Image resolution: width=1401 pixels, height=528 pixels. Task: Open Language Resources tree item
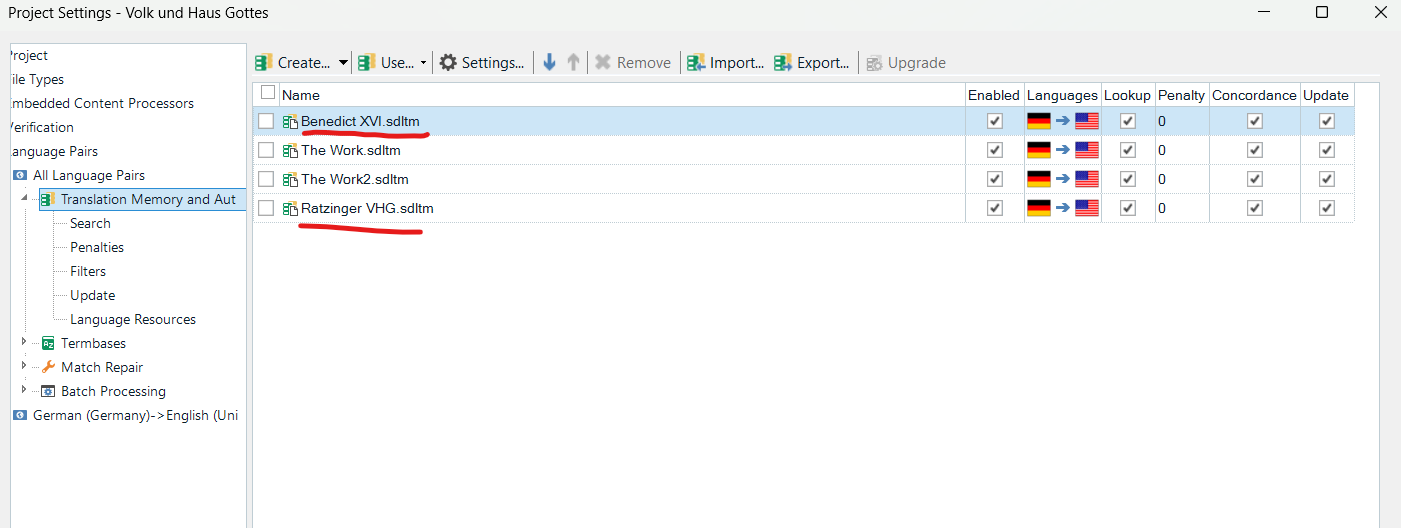pyautogui.click(x=133, y=319)
